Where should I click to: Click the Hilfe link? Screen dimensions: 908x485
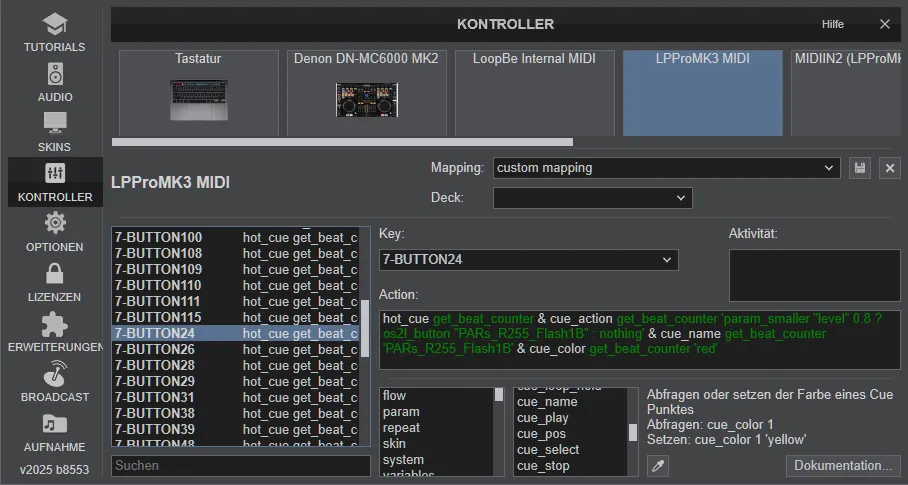point(833,24)
